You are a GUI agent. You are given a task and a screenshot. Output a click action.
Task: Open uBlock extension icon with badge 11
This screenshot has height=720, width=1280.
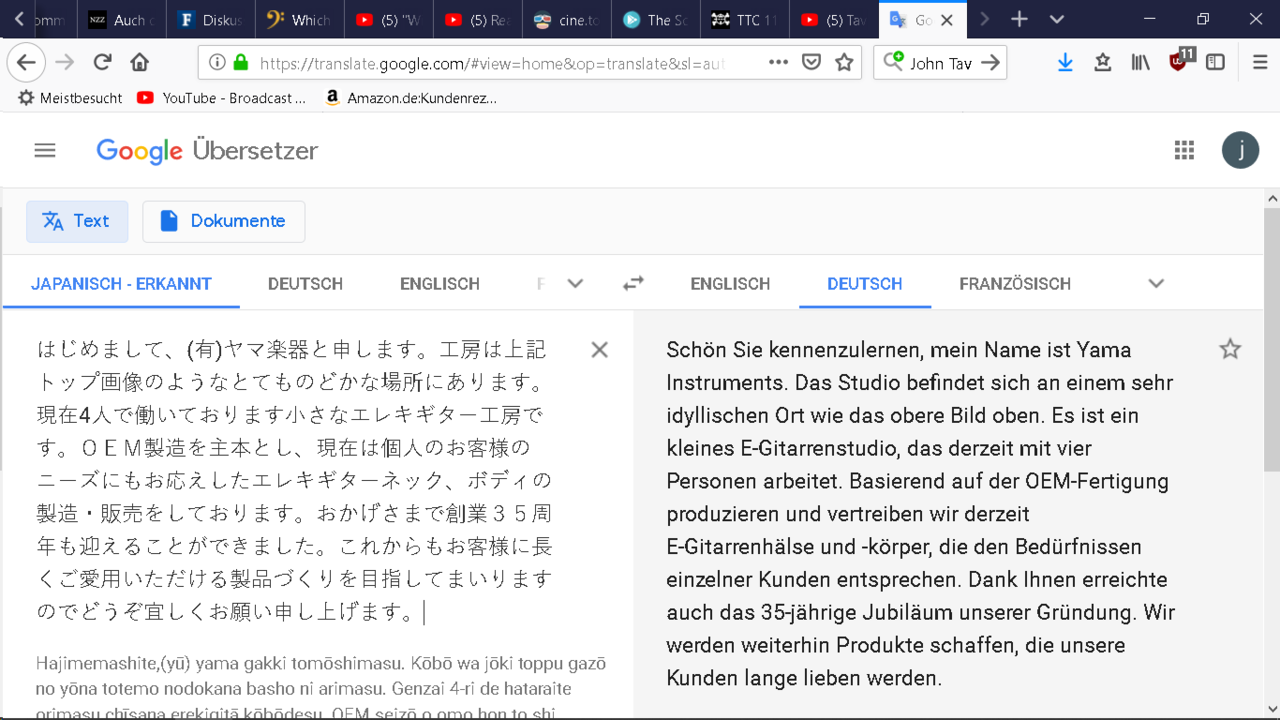point(1180,60)
